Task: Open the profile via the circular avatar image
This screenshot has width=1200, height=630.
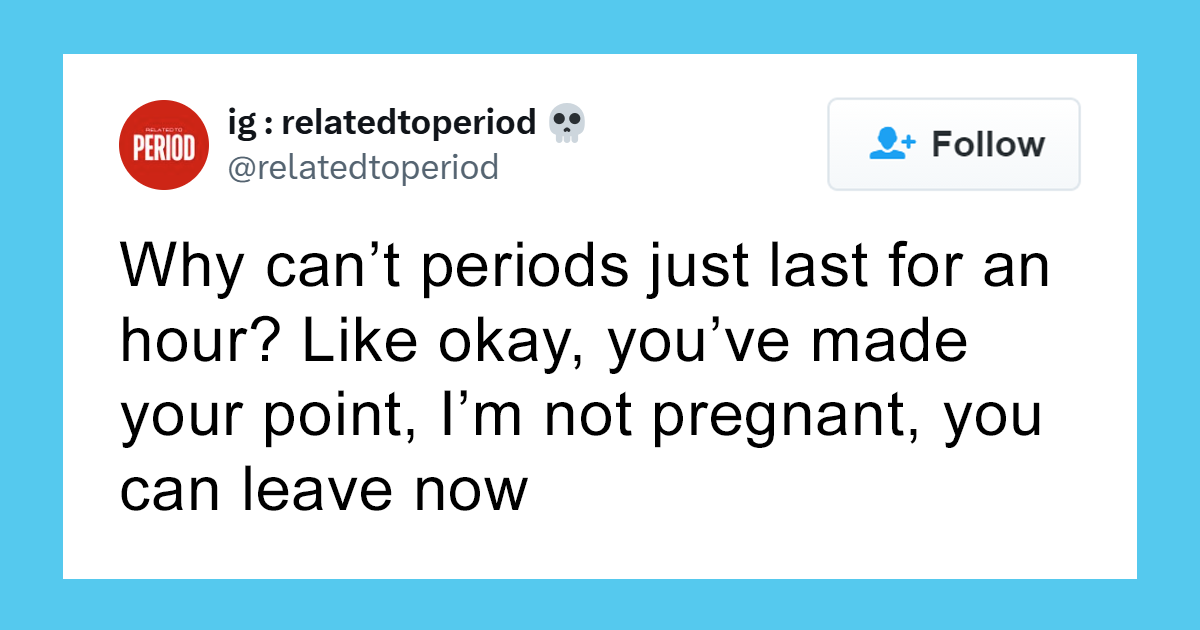Action: tap(164, 144)
